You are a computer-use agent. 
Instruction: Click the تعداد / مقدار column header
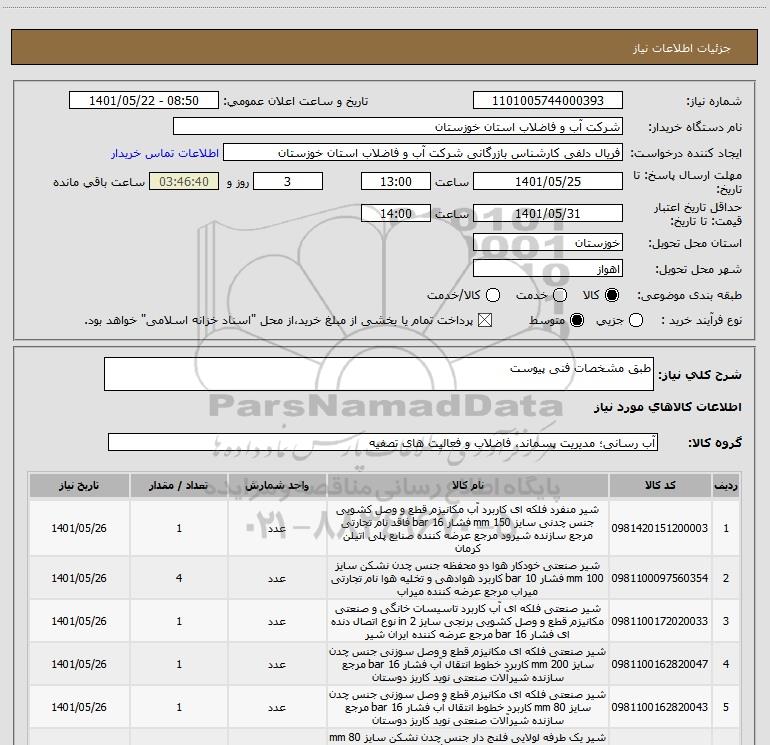pos(179,486)
